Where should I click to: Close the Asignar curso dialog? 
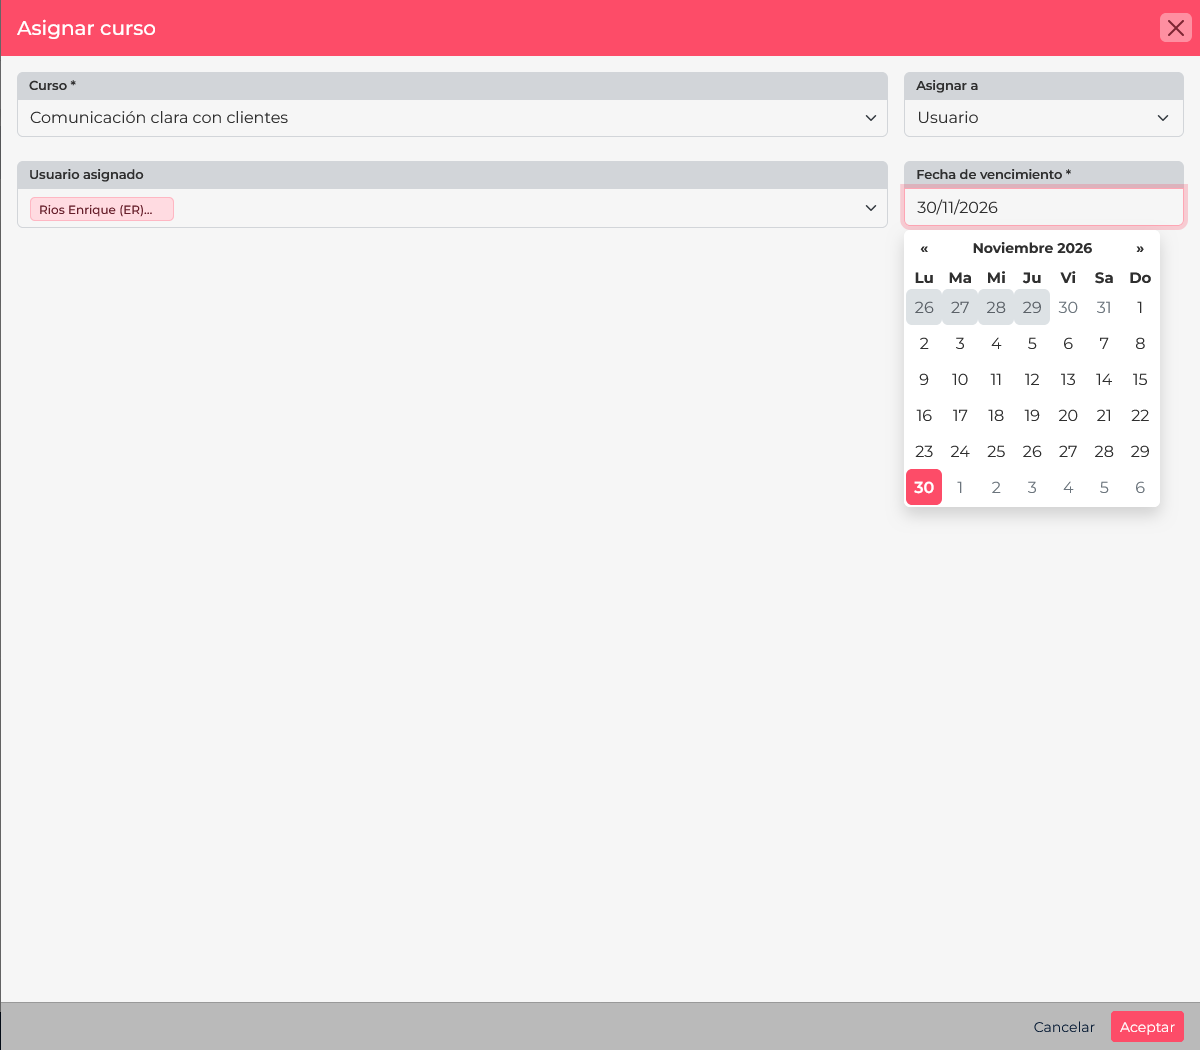1176,28
